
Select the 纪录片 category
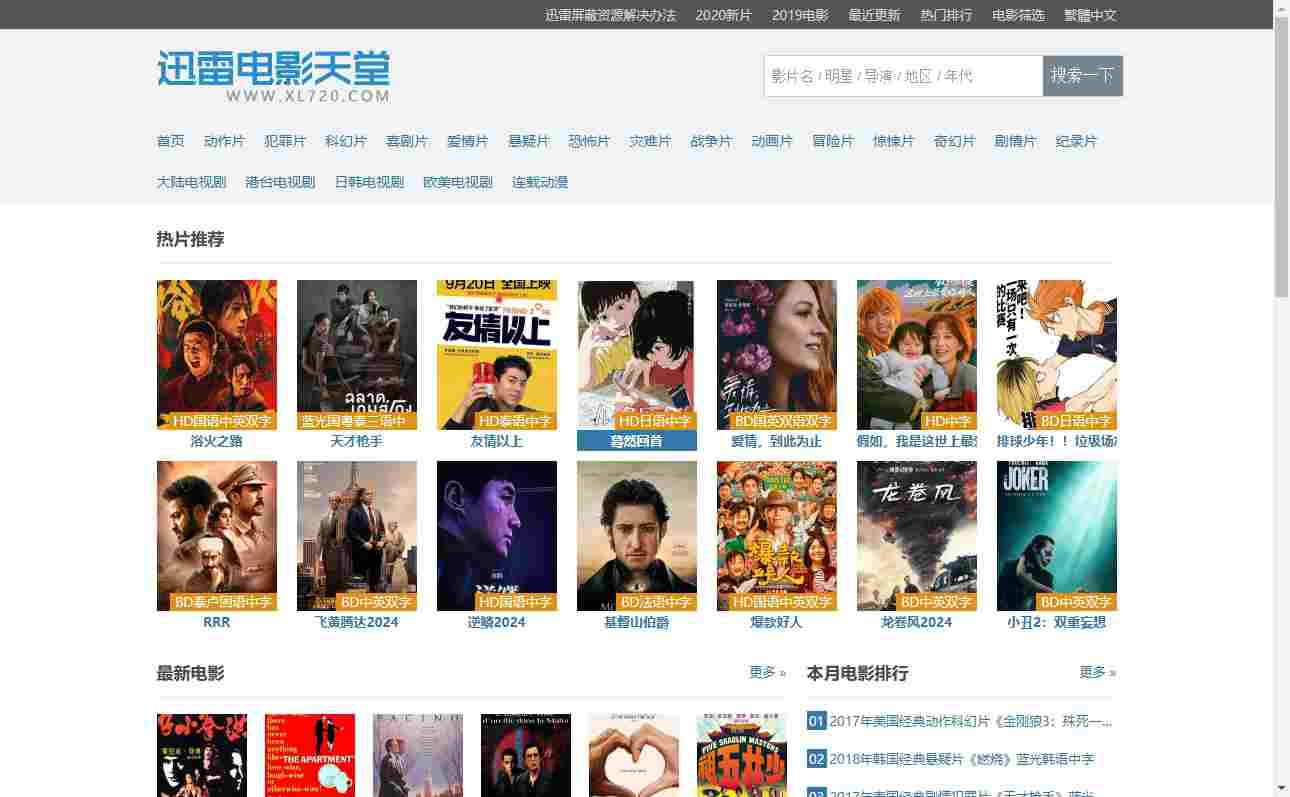click(x=1076, y=141)
